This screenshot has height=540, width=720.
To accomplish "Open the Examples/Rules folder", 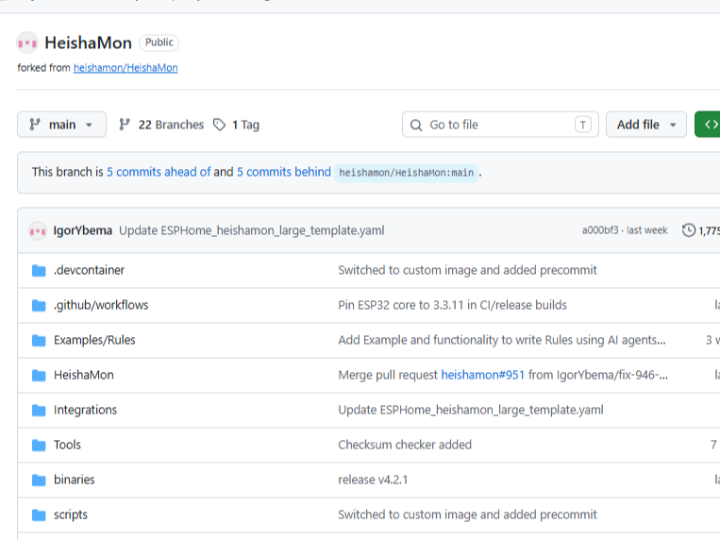I will tap(95, 340).
